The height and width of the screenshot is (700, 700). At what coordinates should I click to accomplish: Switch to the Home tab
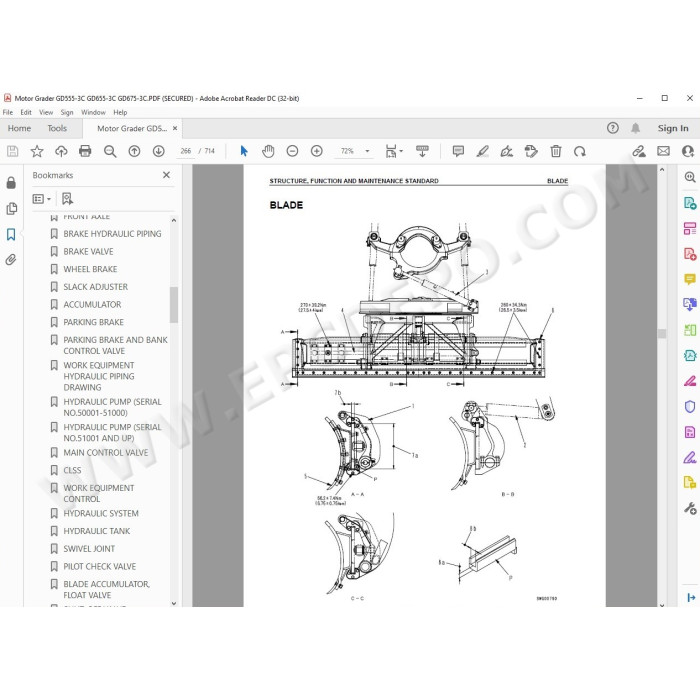[x=19, y=128]
